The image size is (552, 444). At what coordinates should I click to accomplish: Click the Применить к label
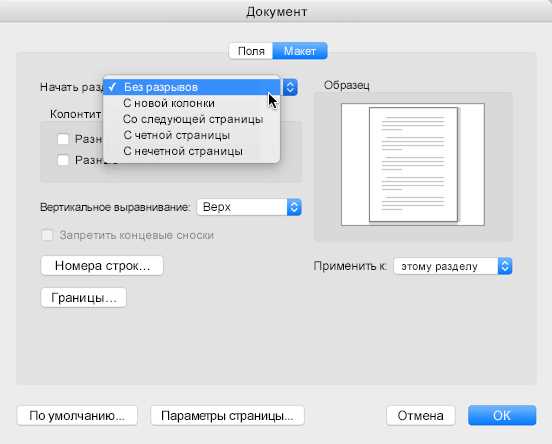[350, 266]
